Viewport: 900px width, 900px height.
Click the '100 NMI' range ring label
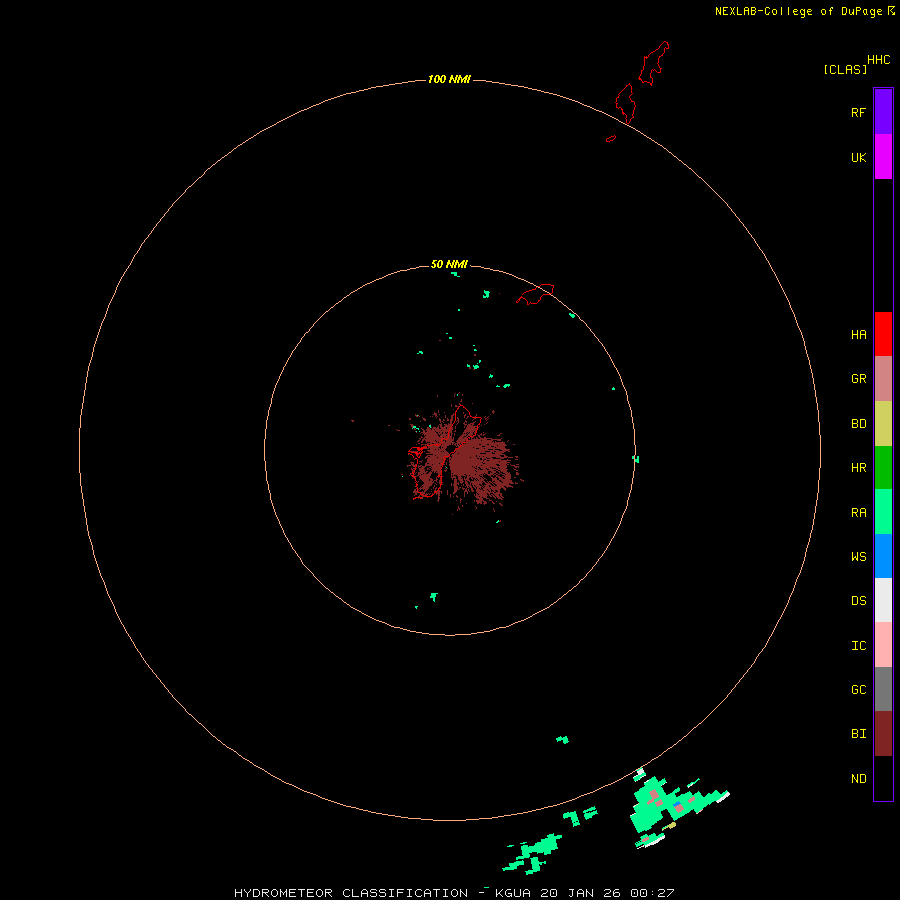(449, 79)
